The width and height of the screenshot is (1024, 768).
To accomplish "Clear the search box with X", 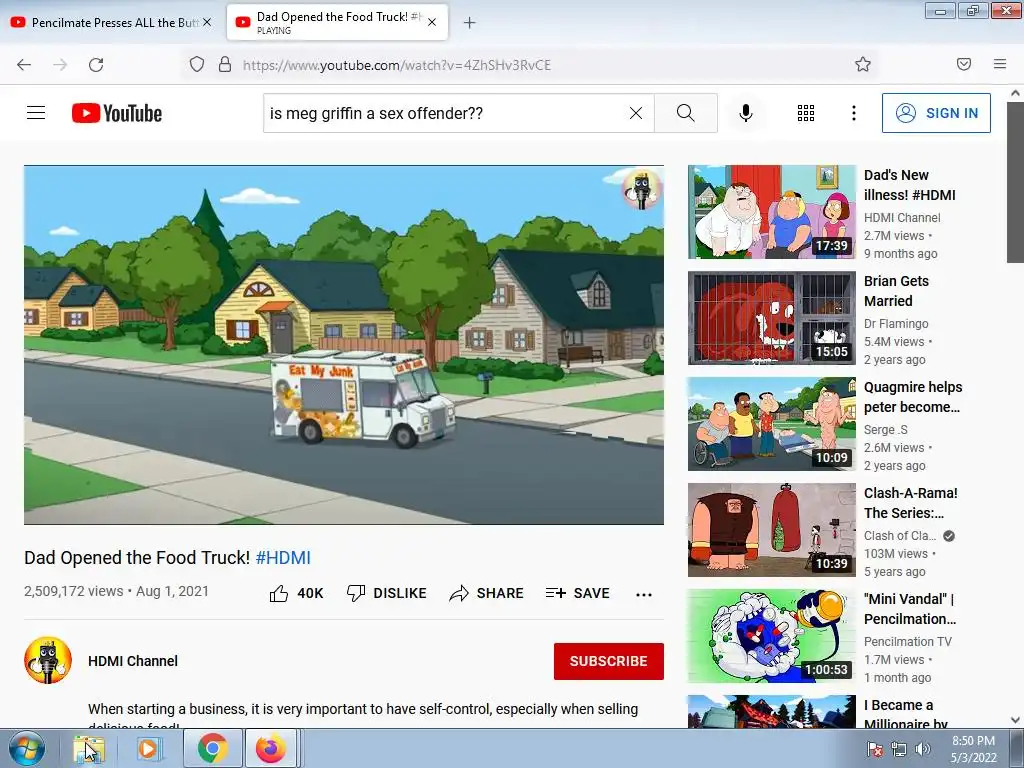I will pyautogui.click(x=635, y=113).
